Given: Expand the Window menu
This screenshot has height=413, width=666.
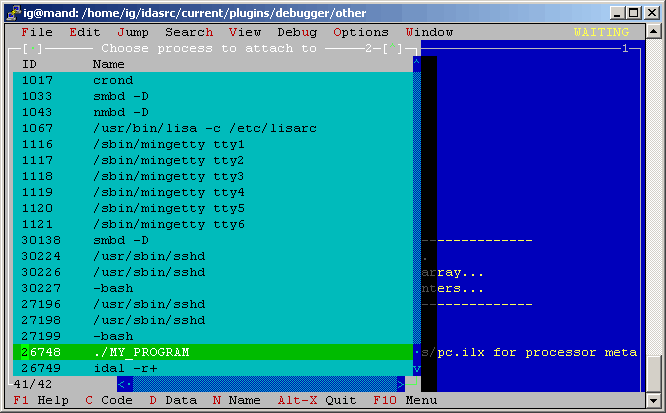Looking at the screenshot, I should tap(429, 32).
